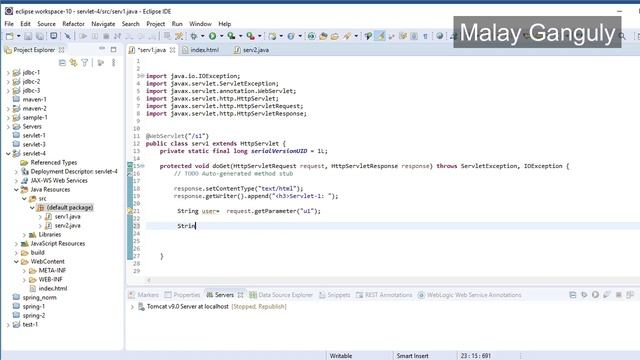
Task: Click the warning marker on line 21
Action: coord(130,211)
